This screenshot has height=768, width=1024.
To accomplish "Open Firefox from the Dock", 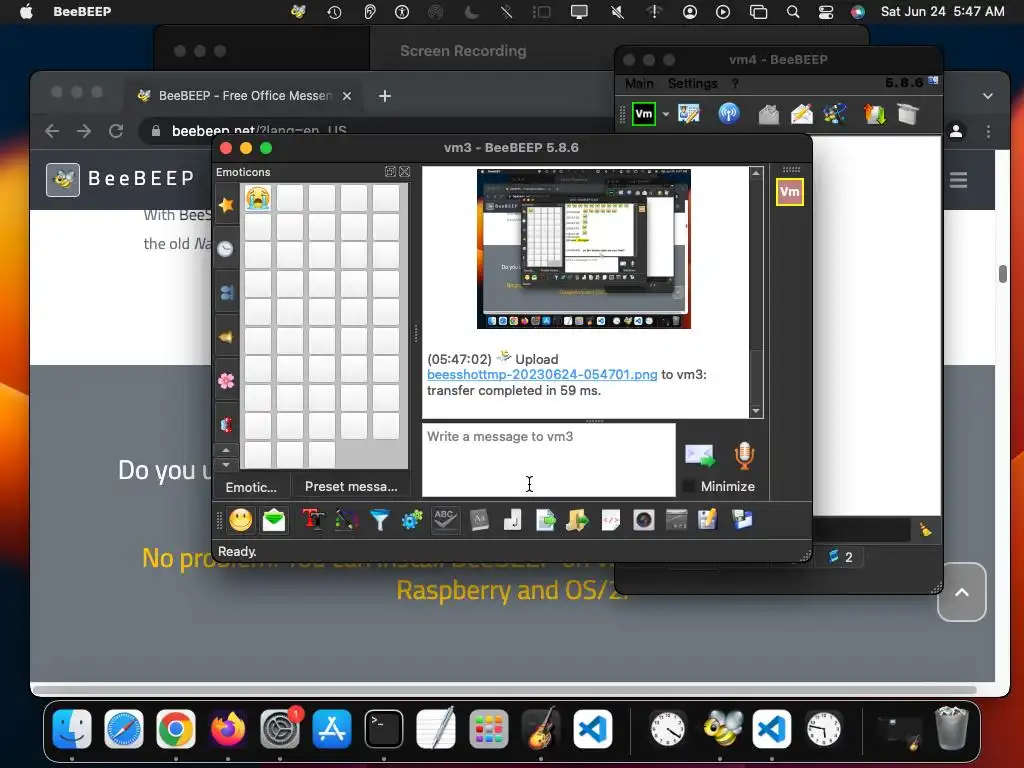I will pyautogui.click(x=227, y=728).
